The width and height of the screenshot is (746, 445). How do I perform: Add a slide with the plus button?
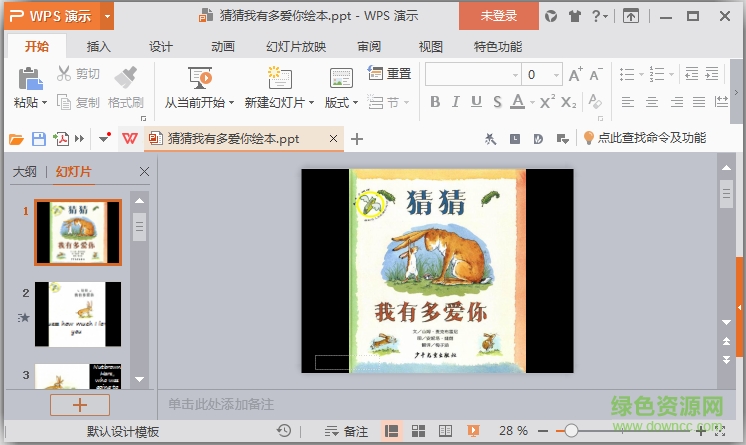click(x=80, y=405)
